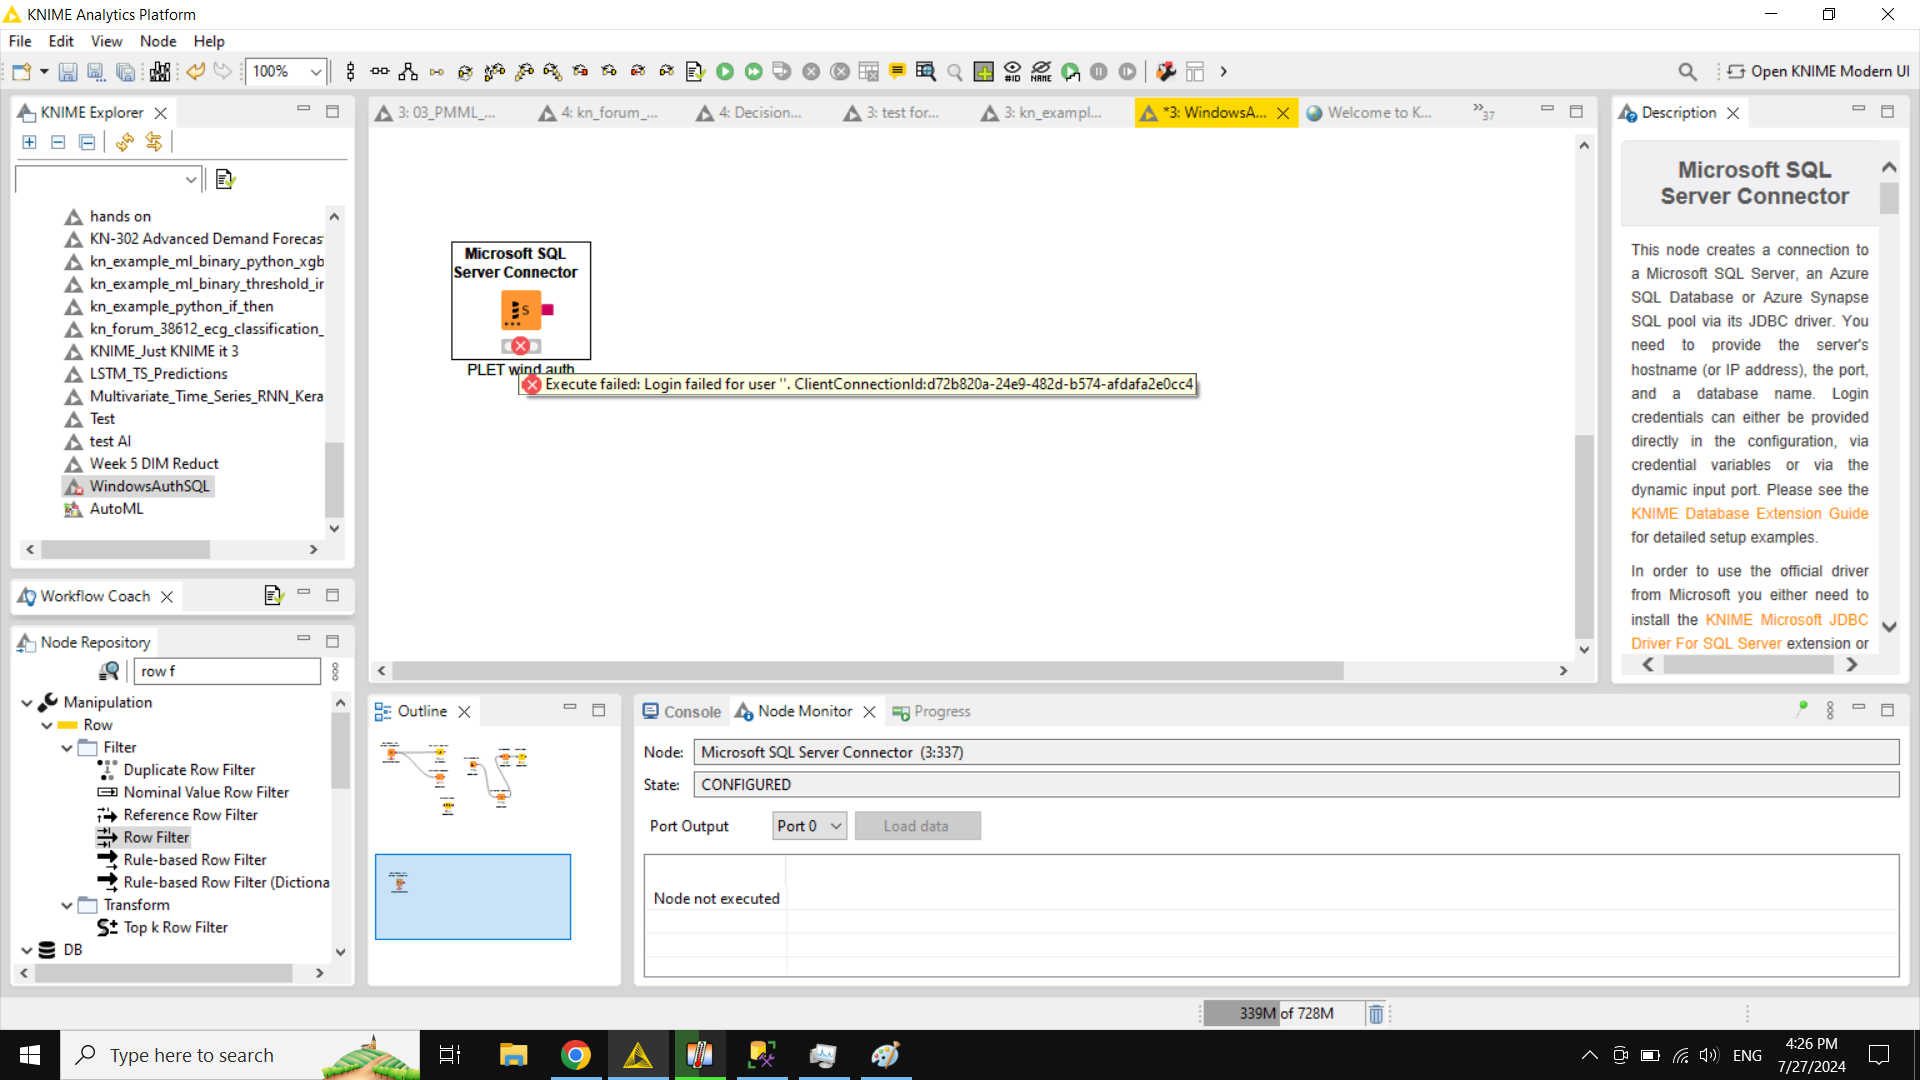Open the KNIME Explorer filter dropdown
This screenshot has width=1920, height=1080.
click(x=190, y=180)
